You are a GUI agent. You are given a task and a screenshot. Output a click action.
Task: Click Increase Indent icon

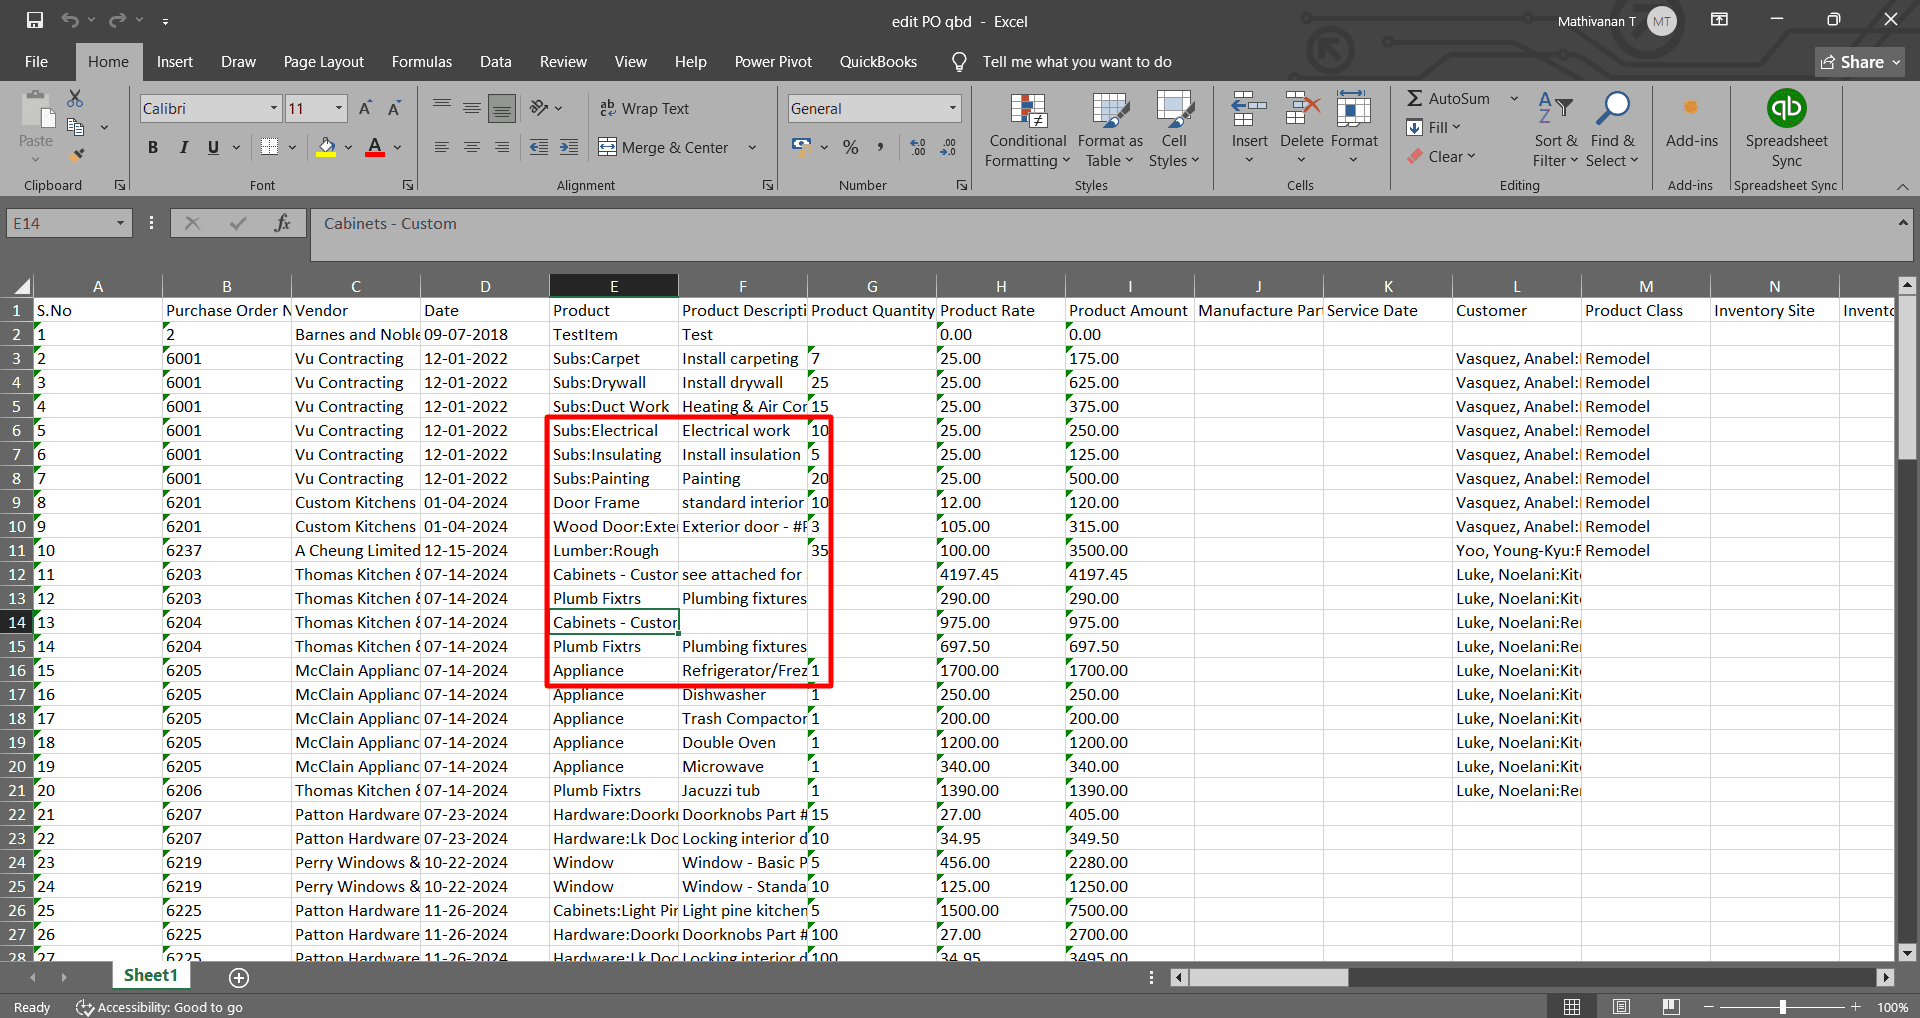point(569,147)
